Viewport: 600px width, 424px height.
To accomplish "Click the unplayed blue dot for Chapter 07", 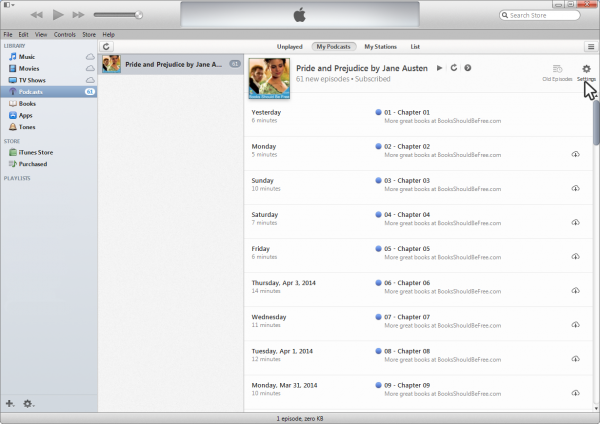I will (x=378, y=317).
